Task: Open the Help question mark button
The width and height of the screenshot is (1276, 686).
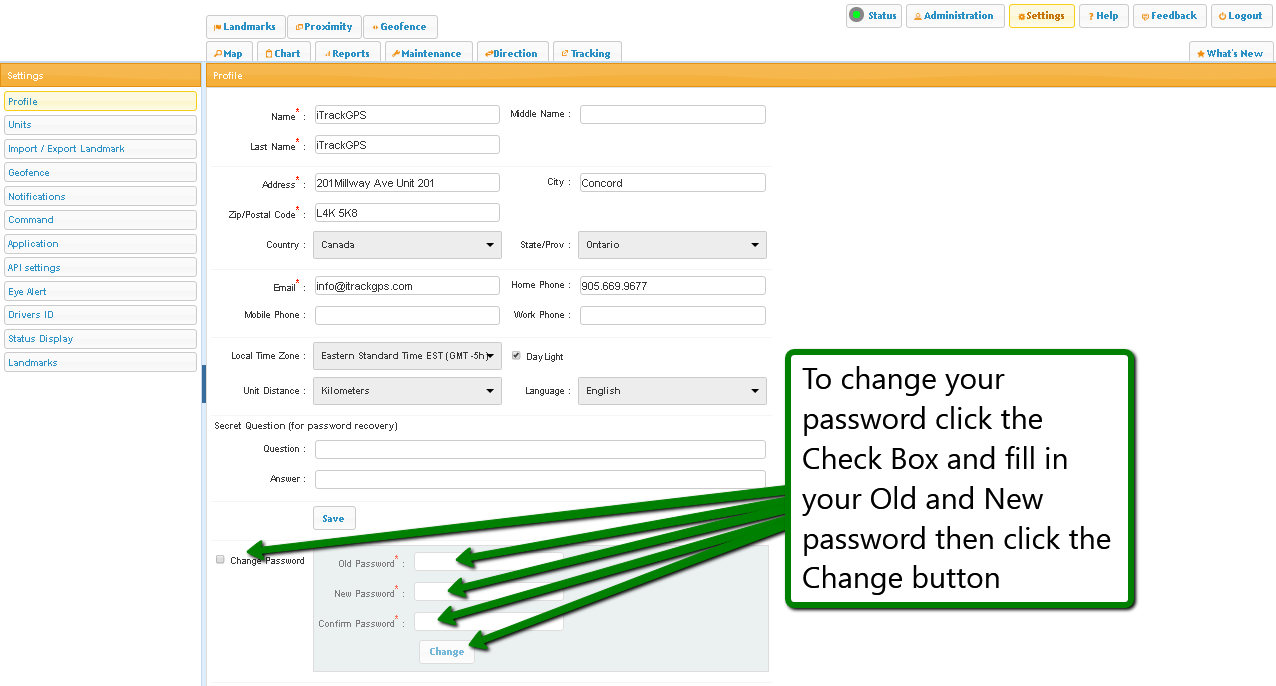Action: pos(1103,16)
